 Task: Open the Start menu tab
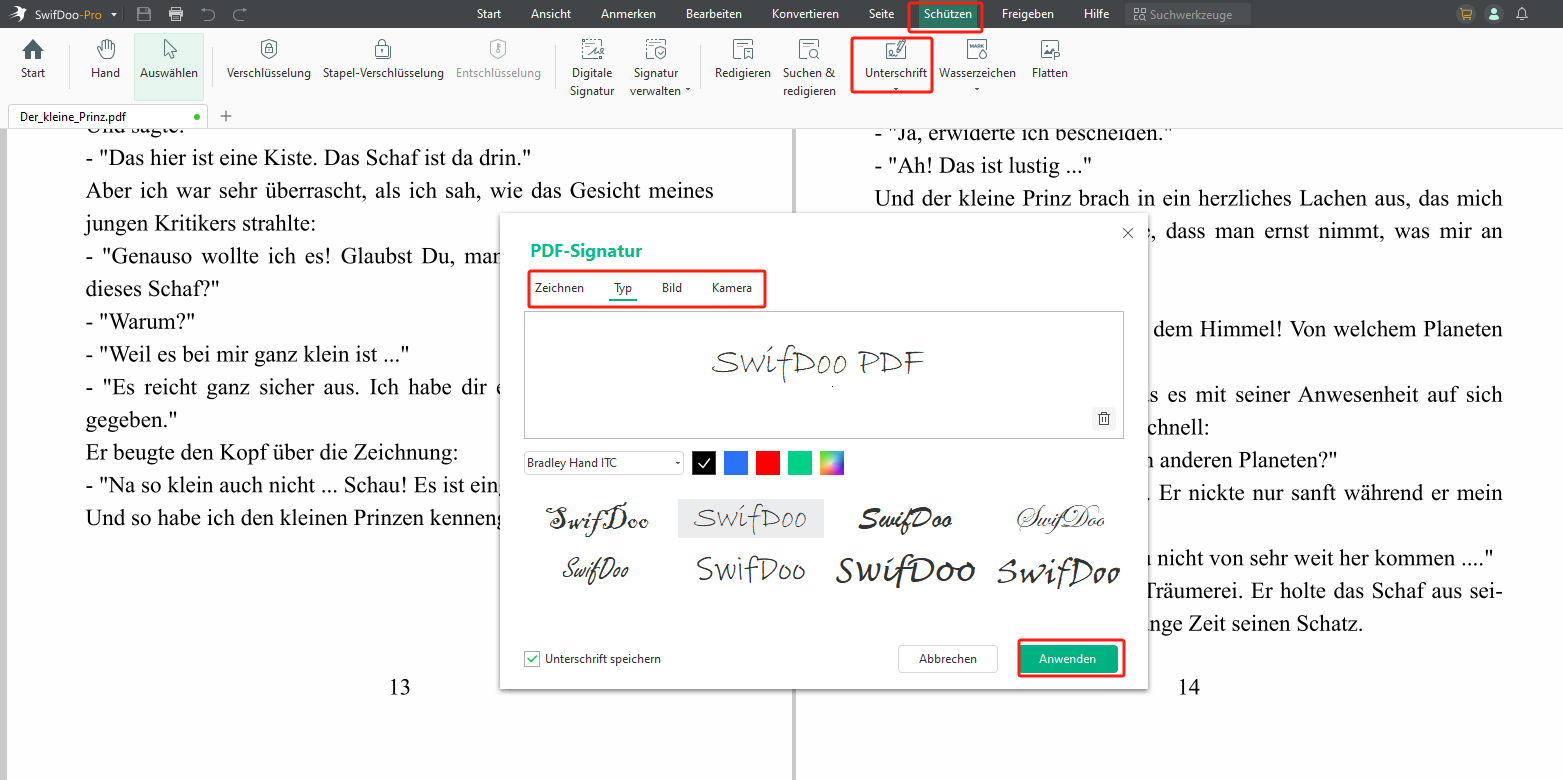pos(489,14)
